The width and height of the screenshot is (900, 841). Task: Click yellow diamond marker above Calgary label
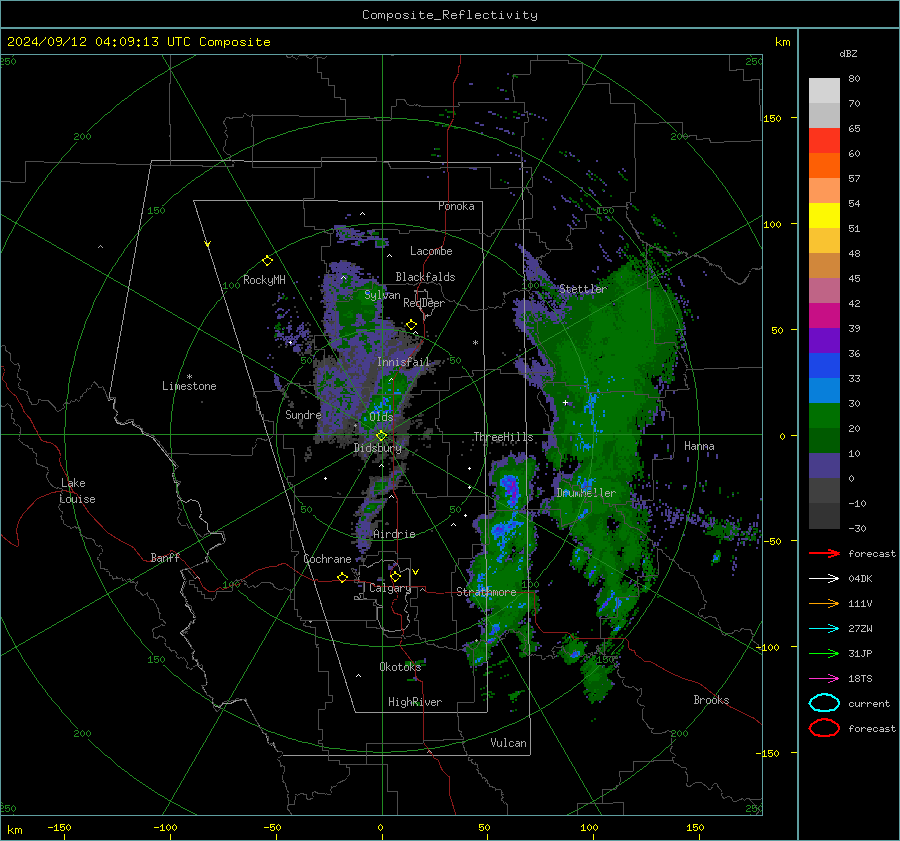[x=395, y=576]
